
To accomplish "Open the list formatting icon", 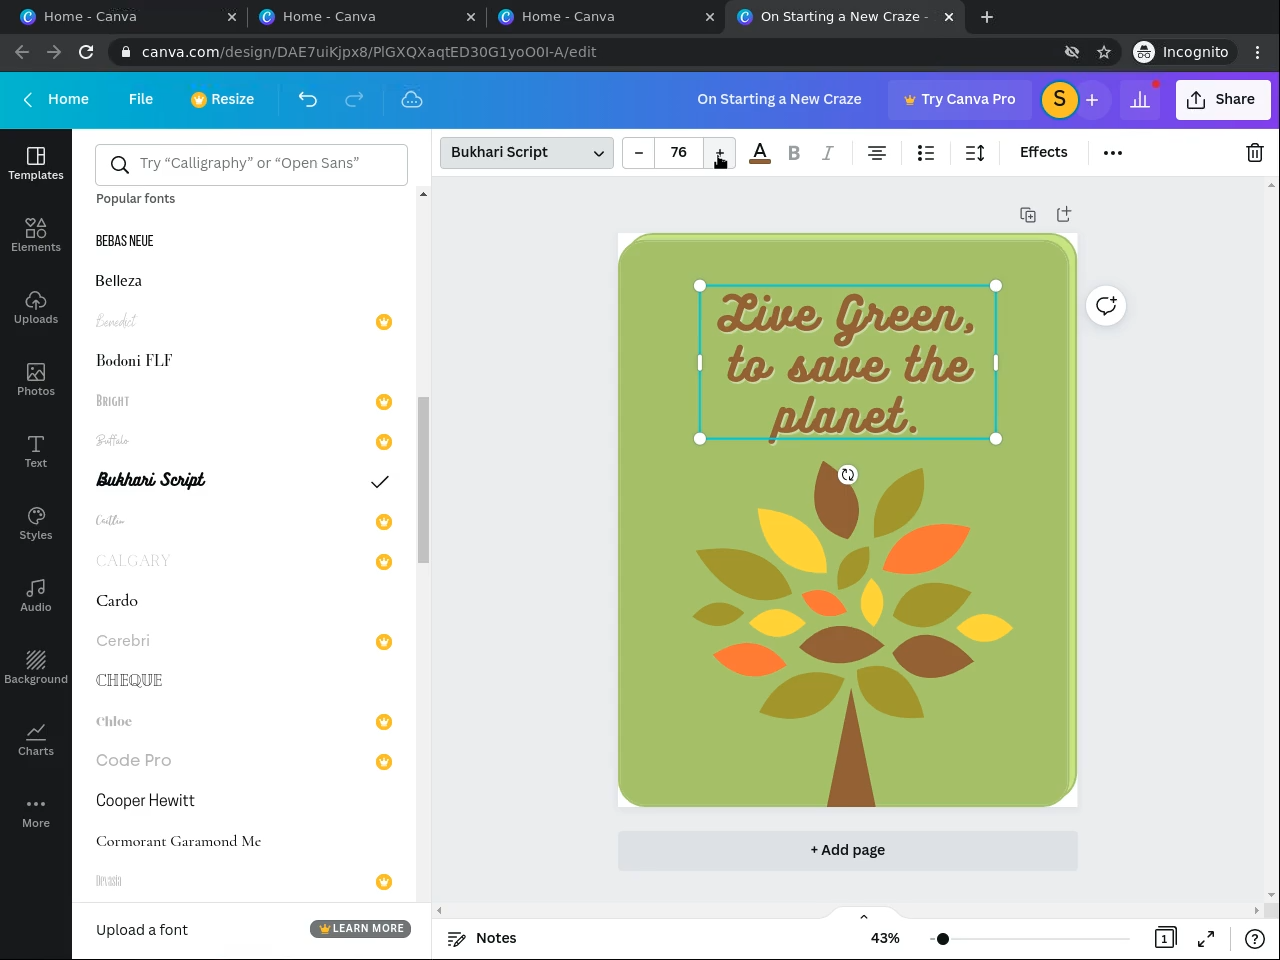I will (x=926, y=153).
